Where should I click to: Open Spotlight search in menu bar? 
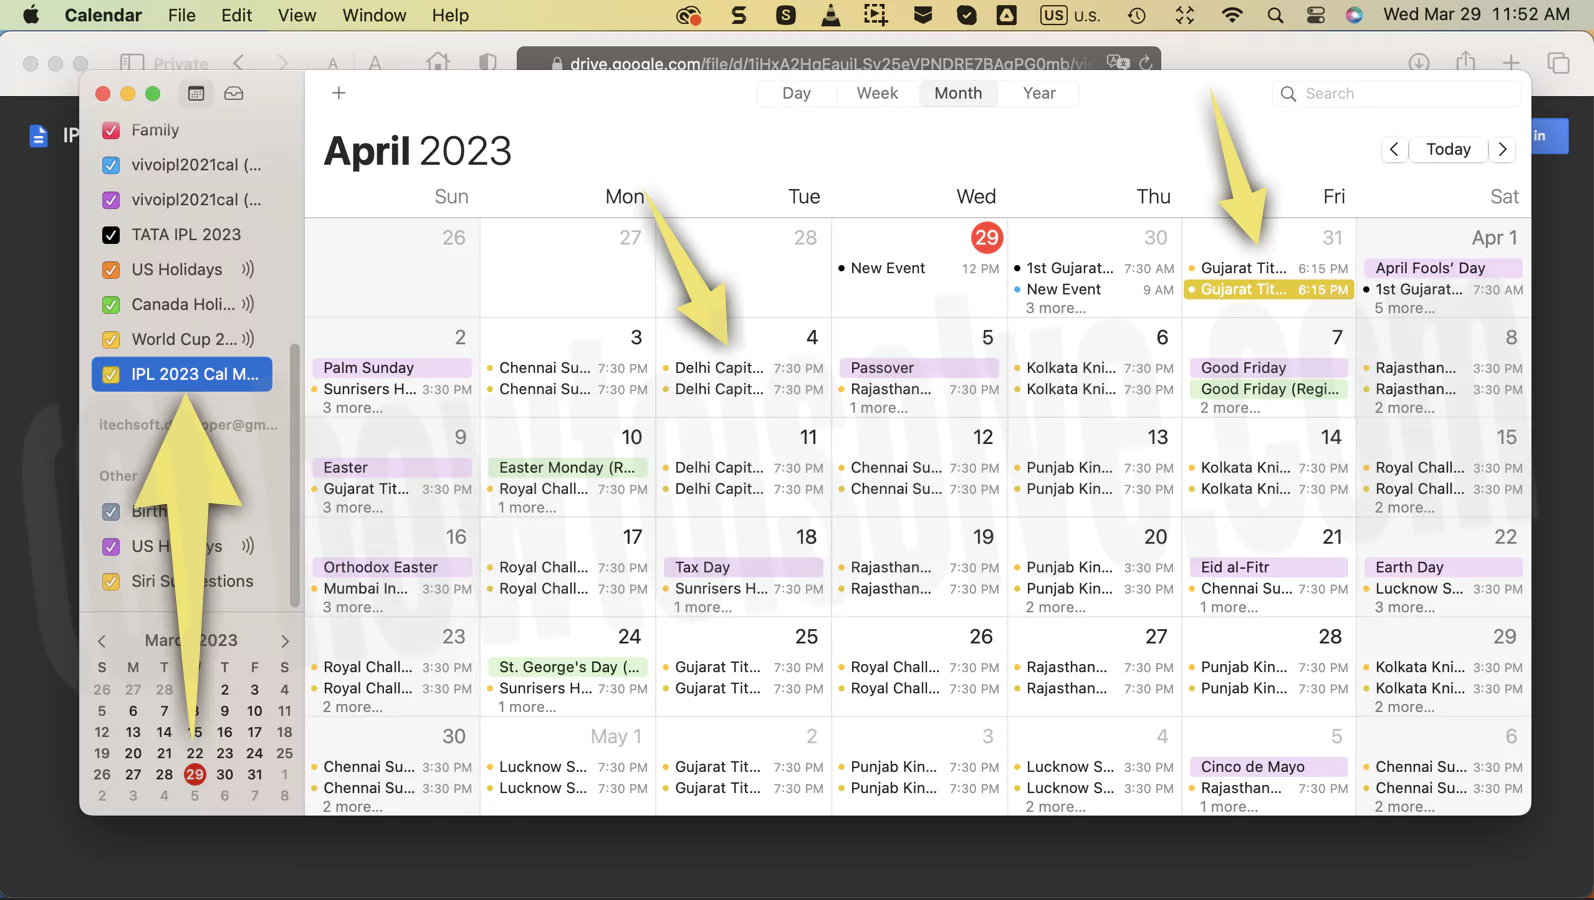click(x=1275, y=15)
